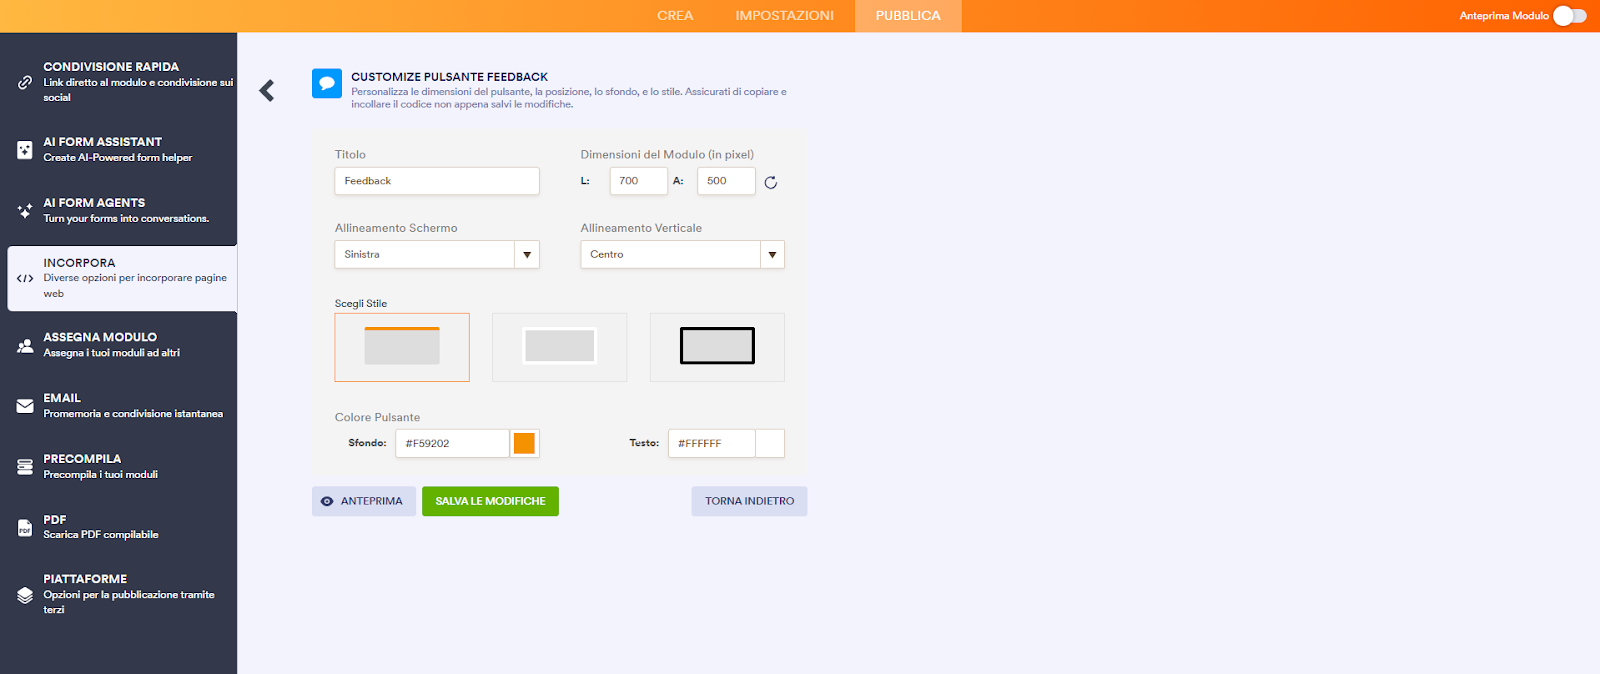Click the white Testo color swatch
Screen dimensions: 1600x674
point(770,444)
